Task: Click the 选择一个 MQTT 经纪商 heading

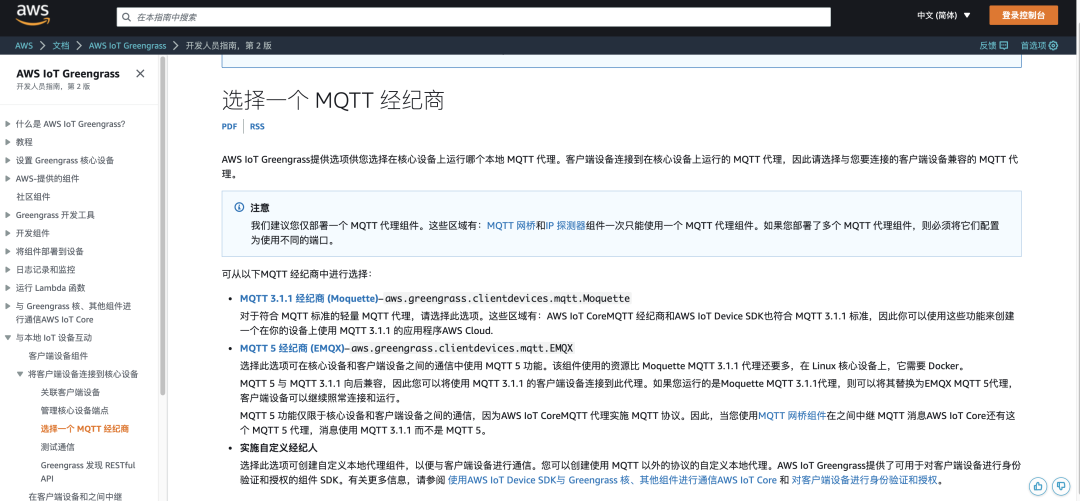Action: point(333,101)
